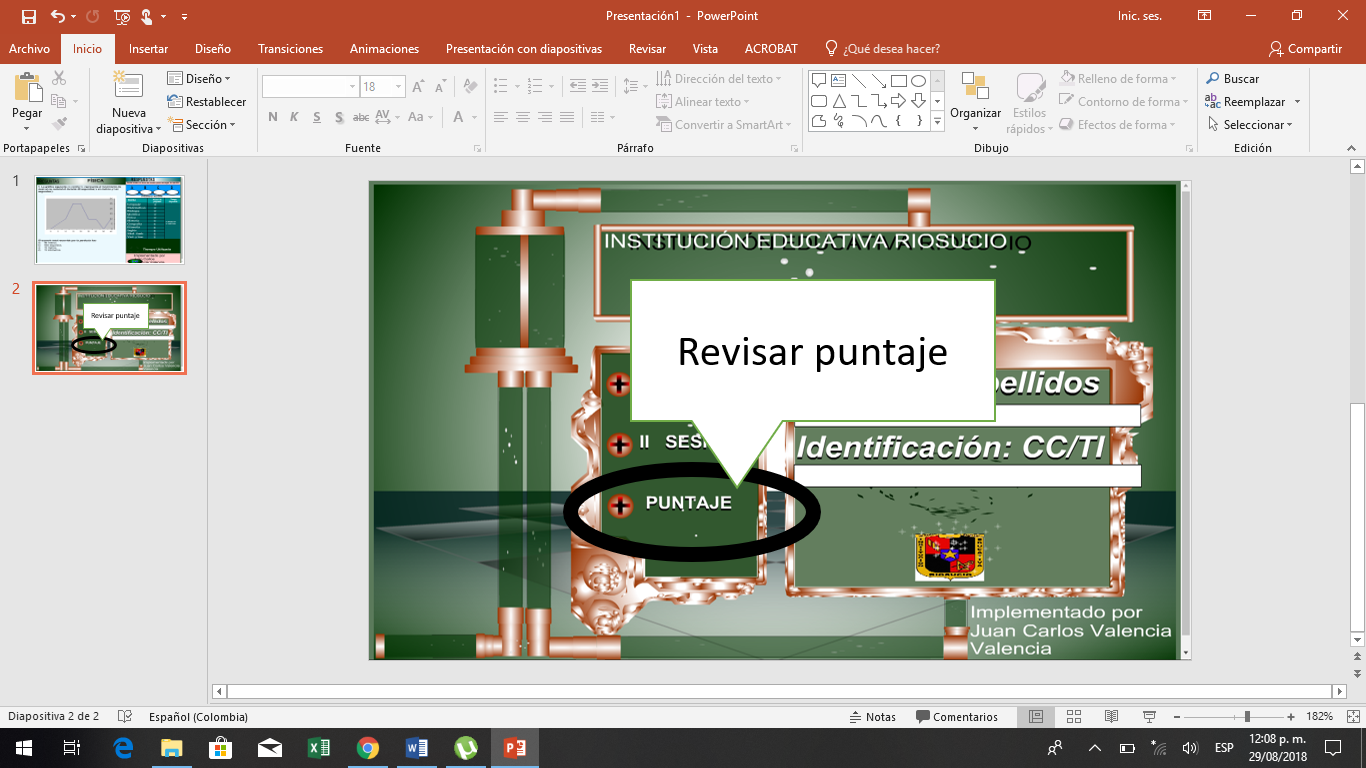Click the Save icon in quick access toolbar
The image size is (1366, 768).
coord(28,16)
